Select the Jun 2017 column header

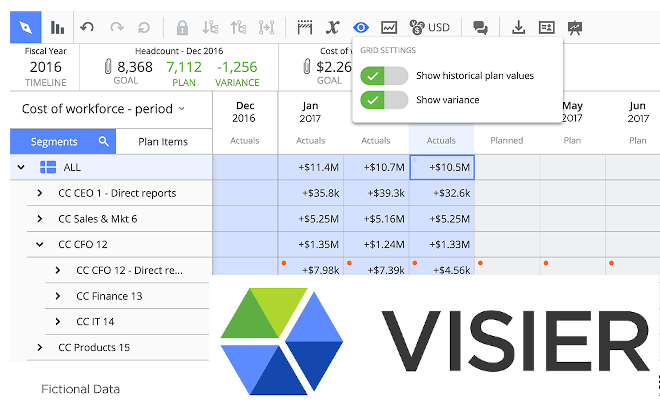click(638, 112)
